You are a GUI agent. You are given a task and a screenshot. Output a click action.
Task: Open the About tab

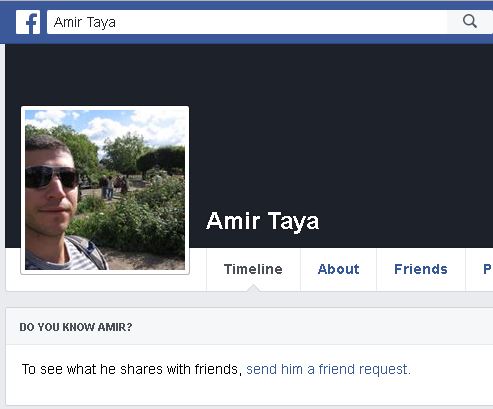click(x=339, y=269)
